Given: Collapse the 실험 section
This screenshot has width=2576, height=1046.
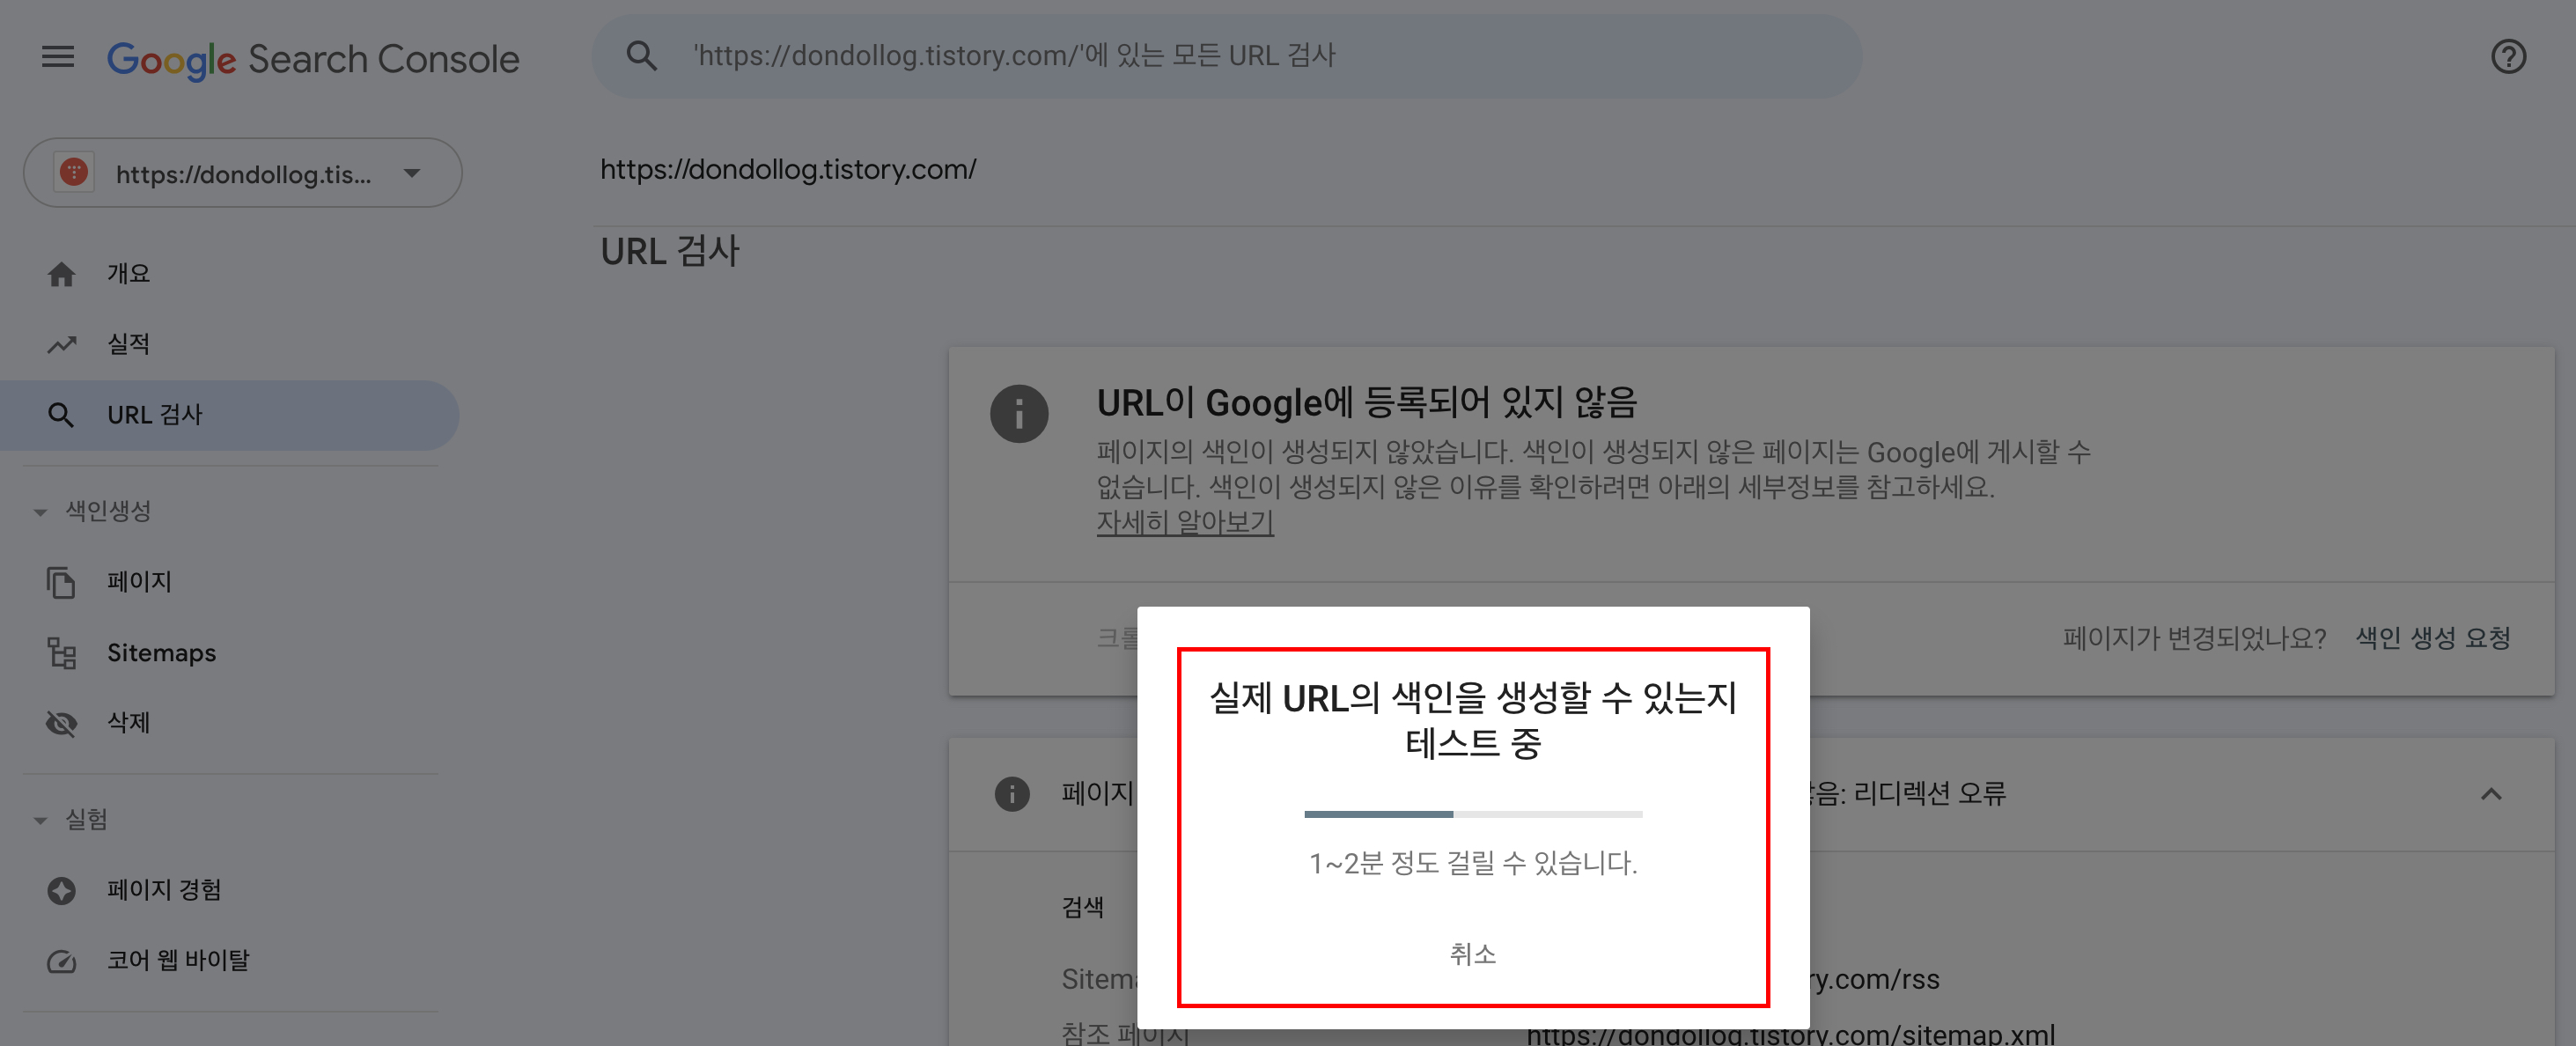Looking at the screenshot, I should click(72, 820).
